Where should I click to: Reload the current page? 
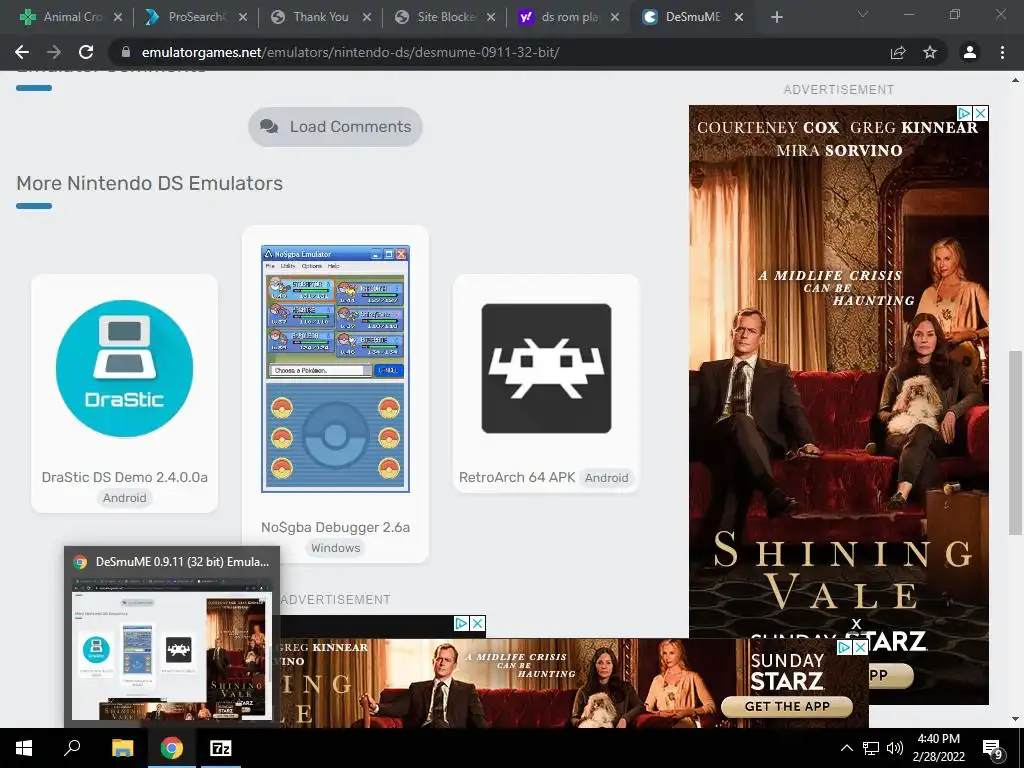(x=86, y=52)
